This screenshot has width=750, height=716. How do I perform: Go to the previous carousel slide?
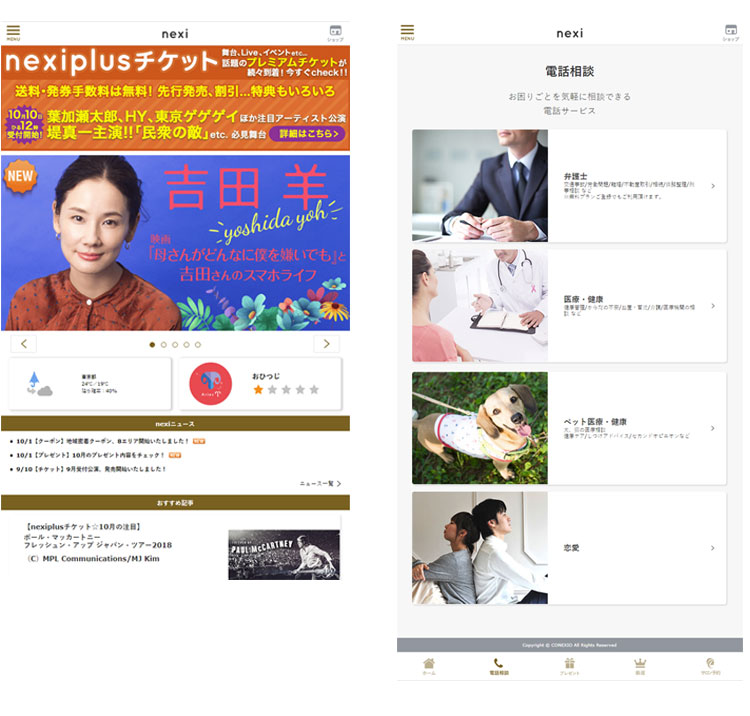pos(23,343)
